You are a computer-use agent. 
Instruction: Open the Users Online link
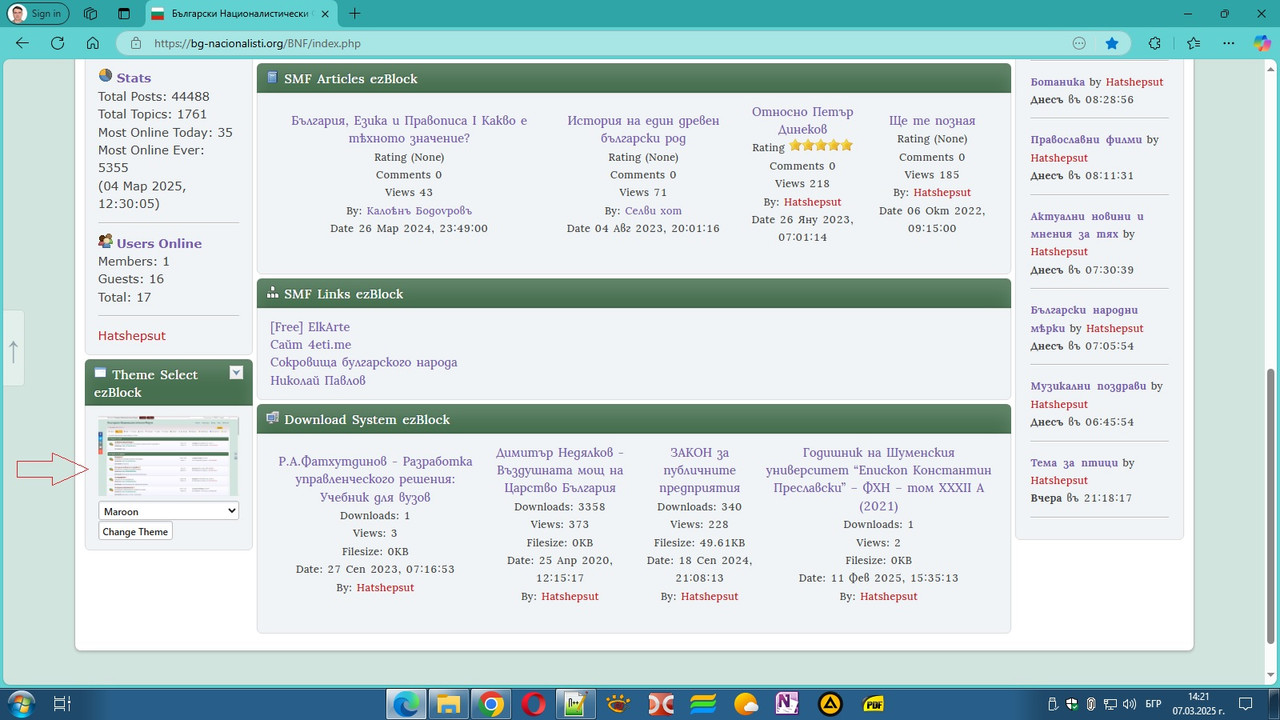(x=159, y=243)
